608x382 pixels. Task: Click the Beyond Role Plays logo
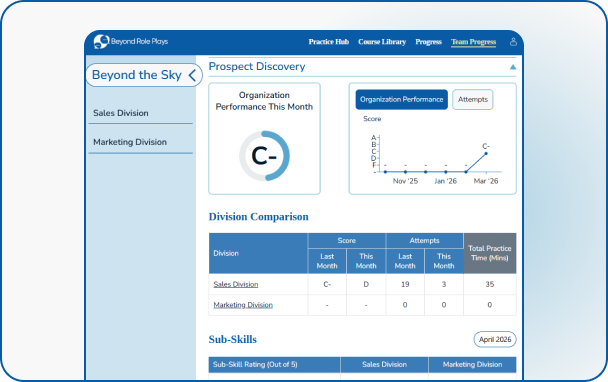point(131,41)
